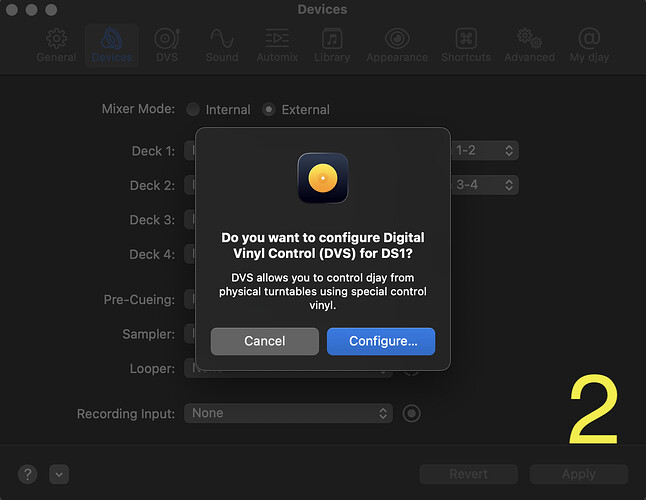Switch to the Devices tab

(111, 45)
